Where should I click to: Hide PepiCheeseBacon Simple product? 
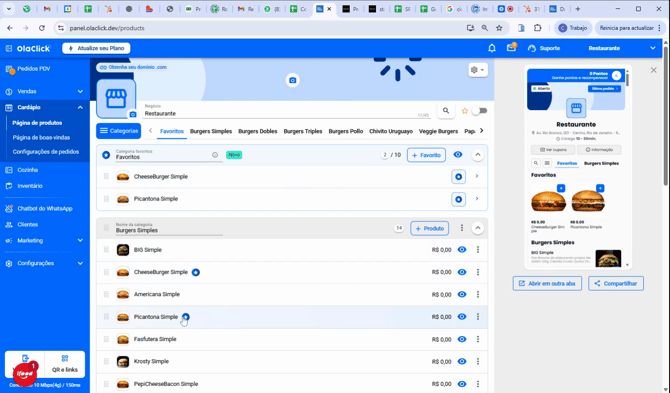point(462,384)
